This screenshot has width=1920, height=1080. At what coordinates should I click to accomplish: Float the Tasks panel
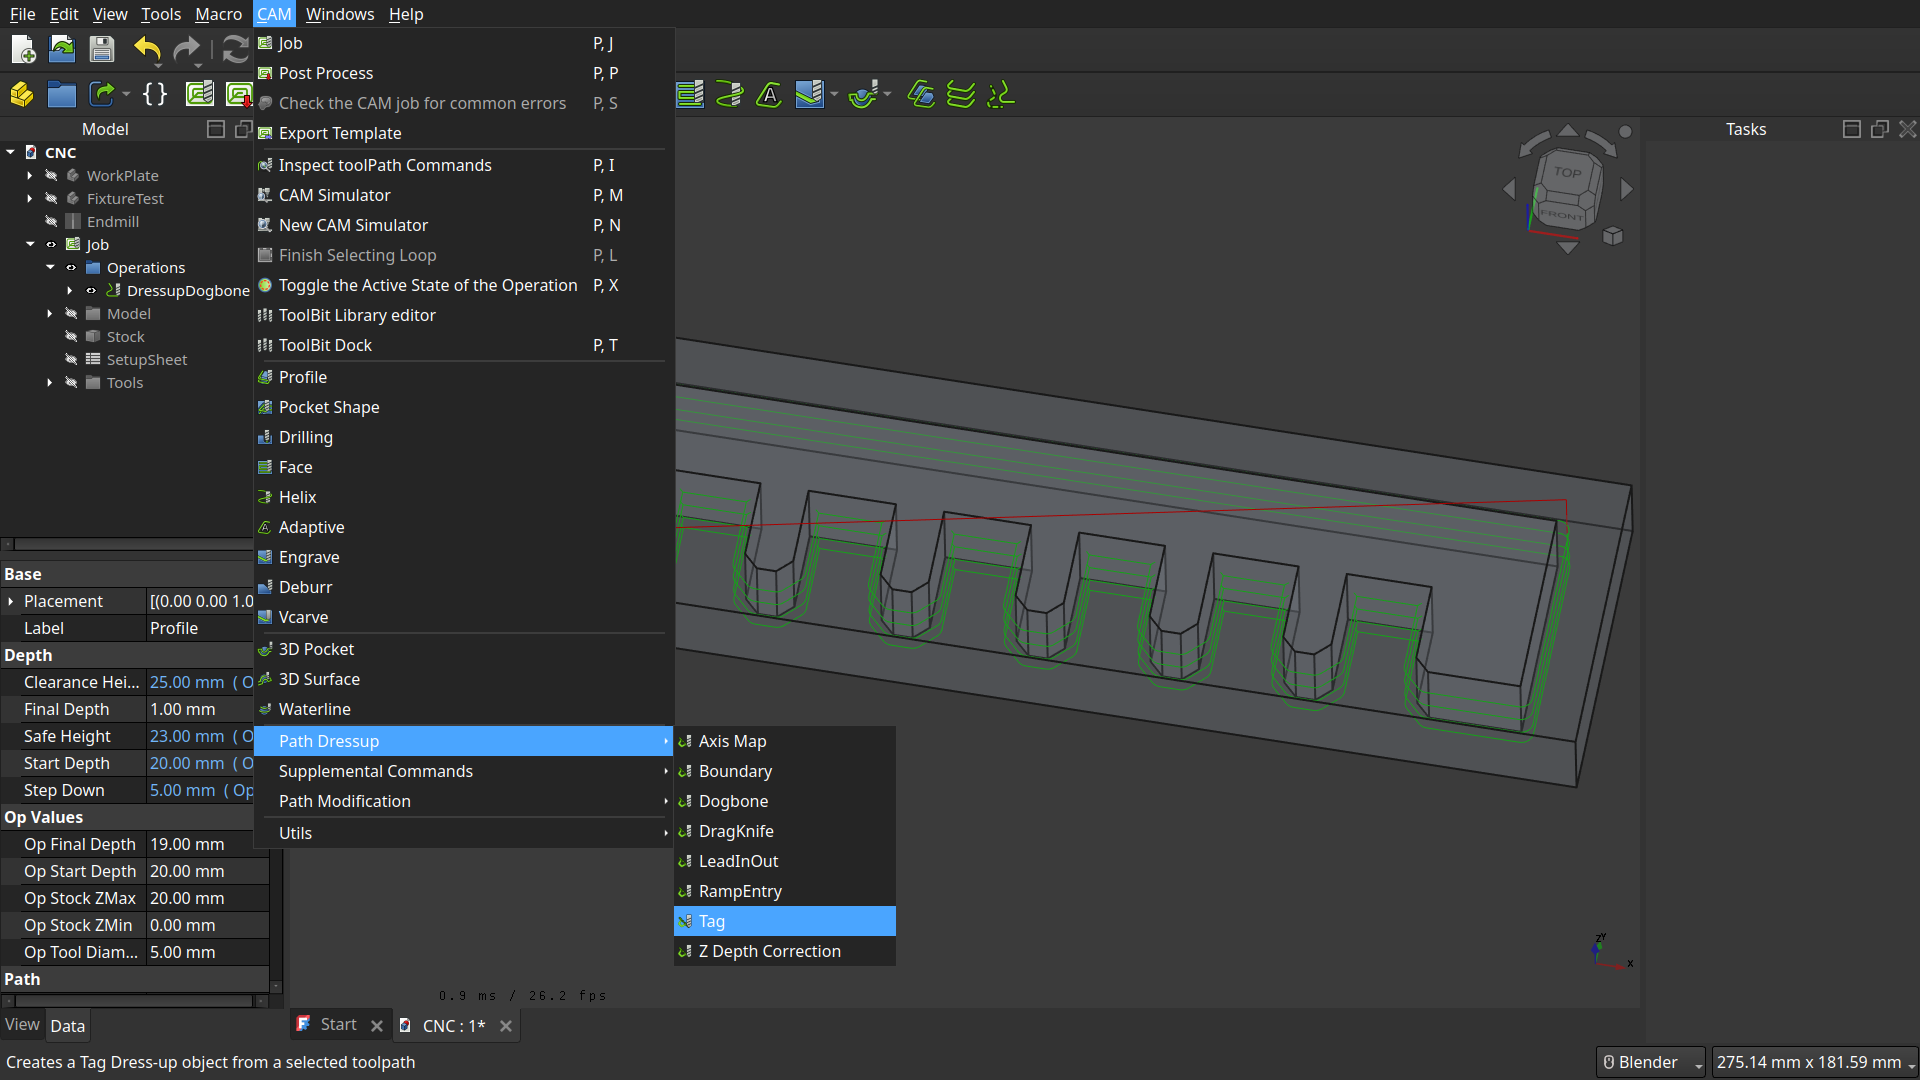click(1880, 129)
